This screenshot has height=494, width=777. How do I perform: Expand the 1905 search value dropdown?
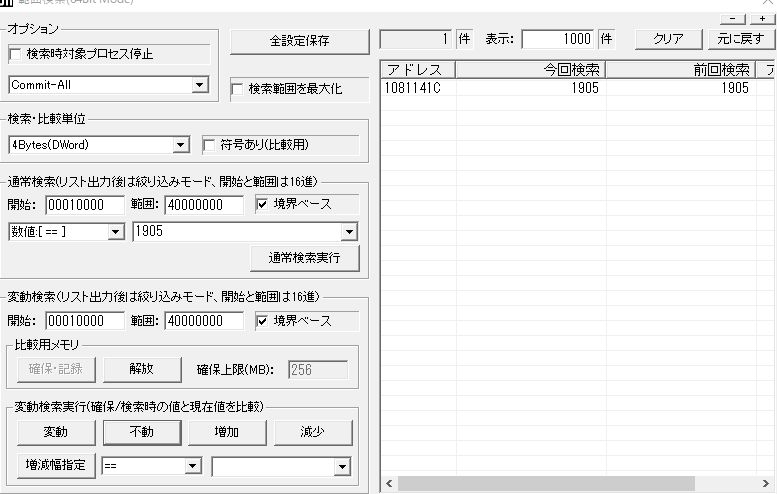coord(349,231)
